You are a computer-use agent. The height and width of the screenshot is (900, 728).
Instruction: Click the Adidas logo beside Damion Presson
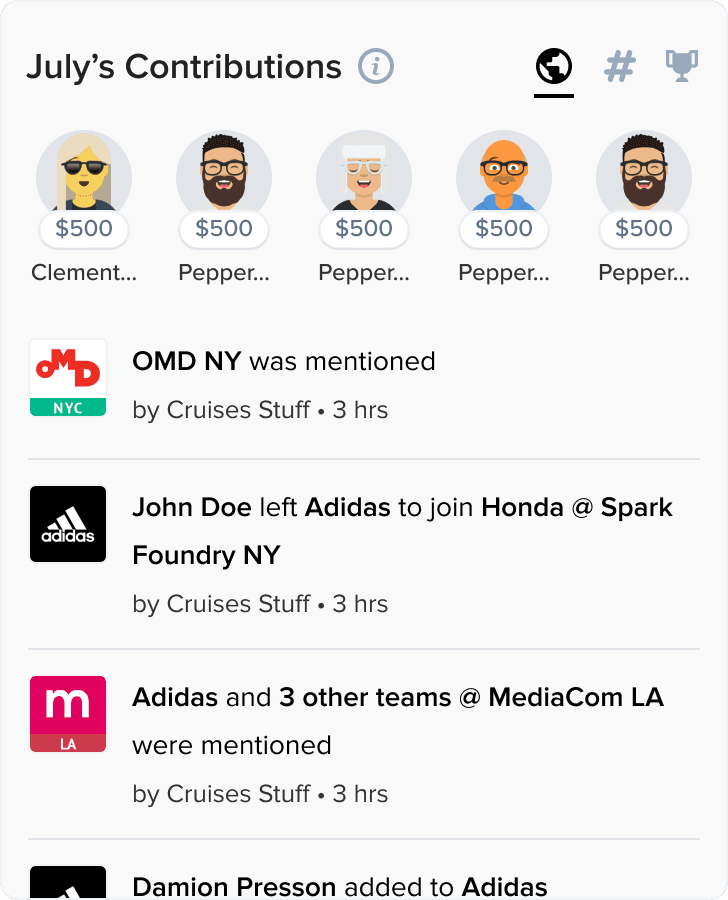tap(68, 884)
